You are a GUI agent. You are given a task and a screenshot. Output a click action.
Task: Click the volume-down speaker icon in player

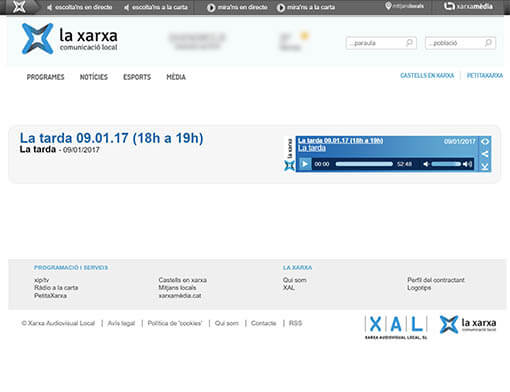click(426, 164)
